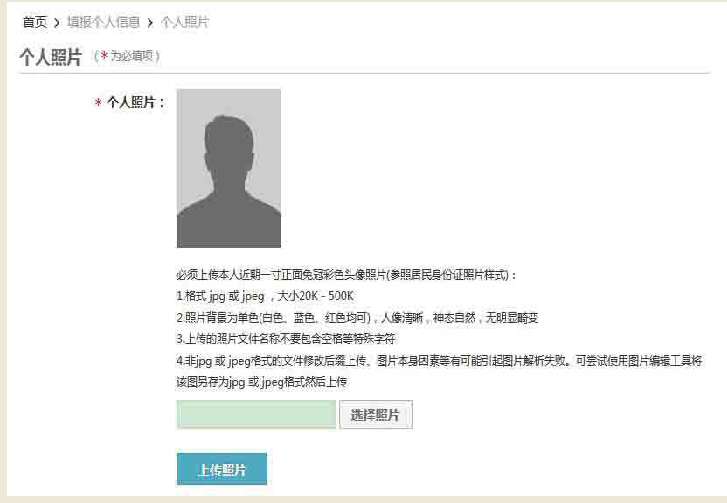727x503 pixels.
Task: Click the 首页 breadcrumb link
Action: tap(35, 22)
